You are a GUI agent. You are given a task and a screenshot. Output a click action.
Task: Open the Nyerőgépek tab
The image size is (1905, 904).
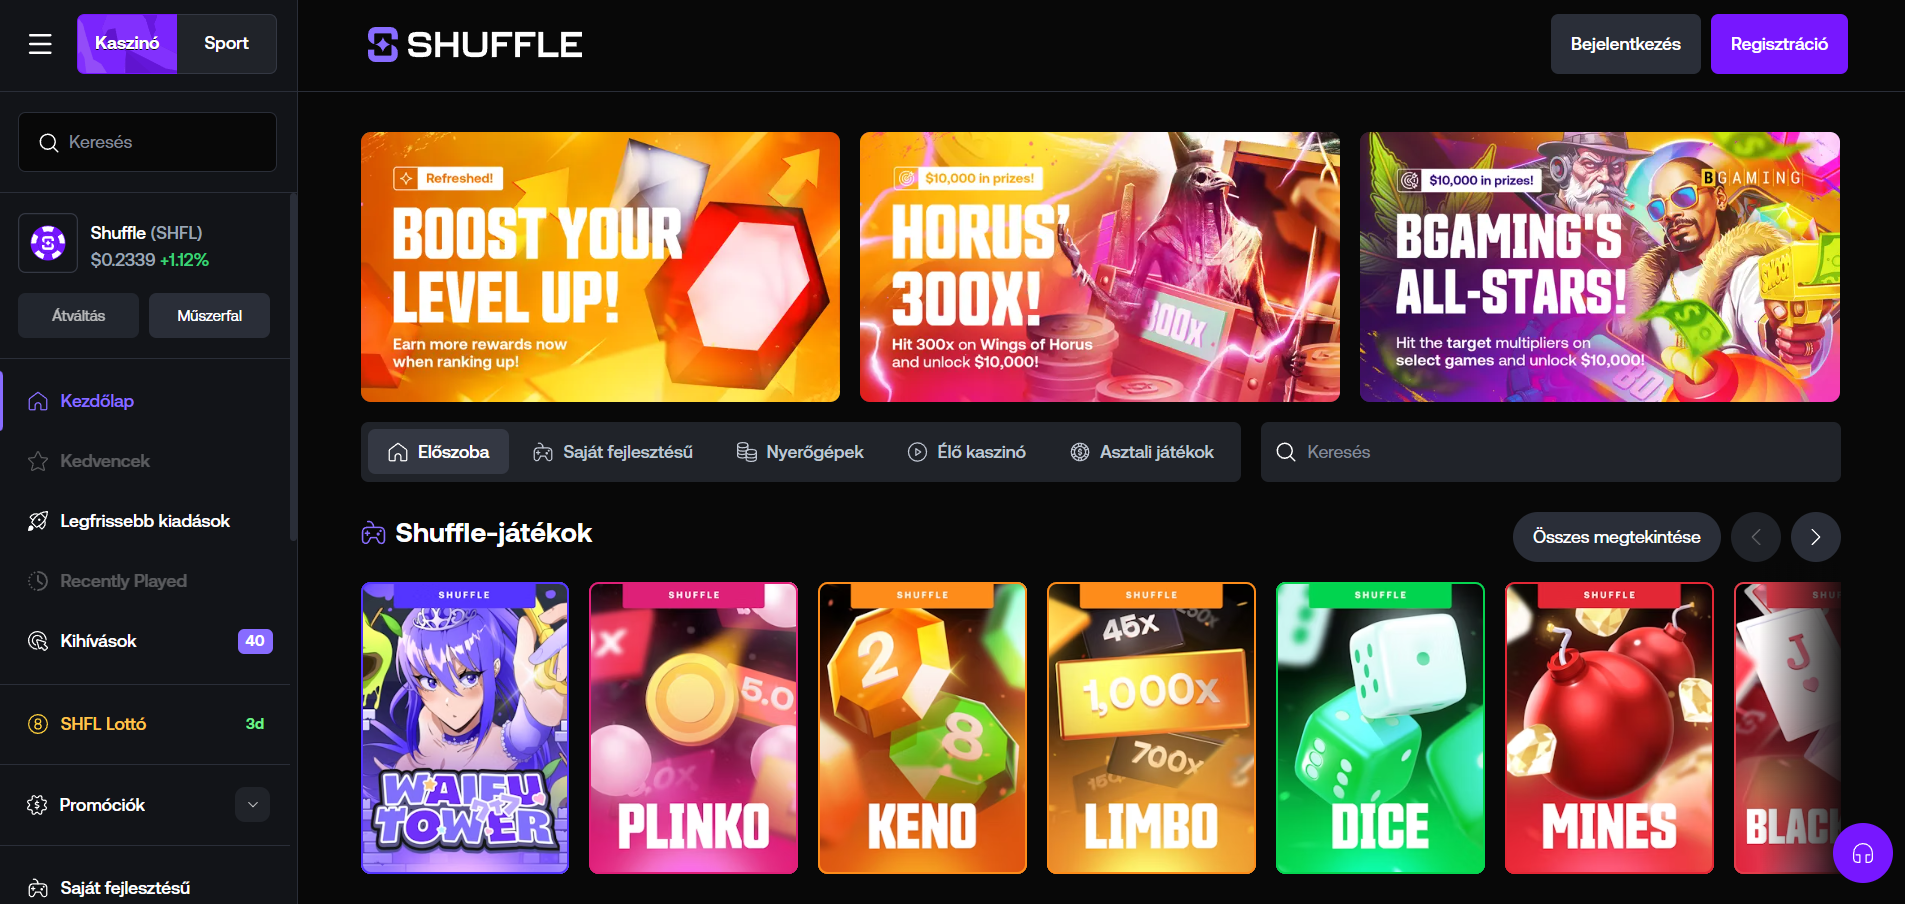pos(800,452)
